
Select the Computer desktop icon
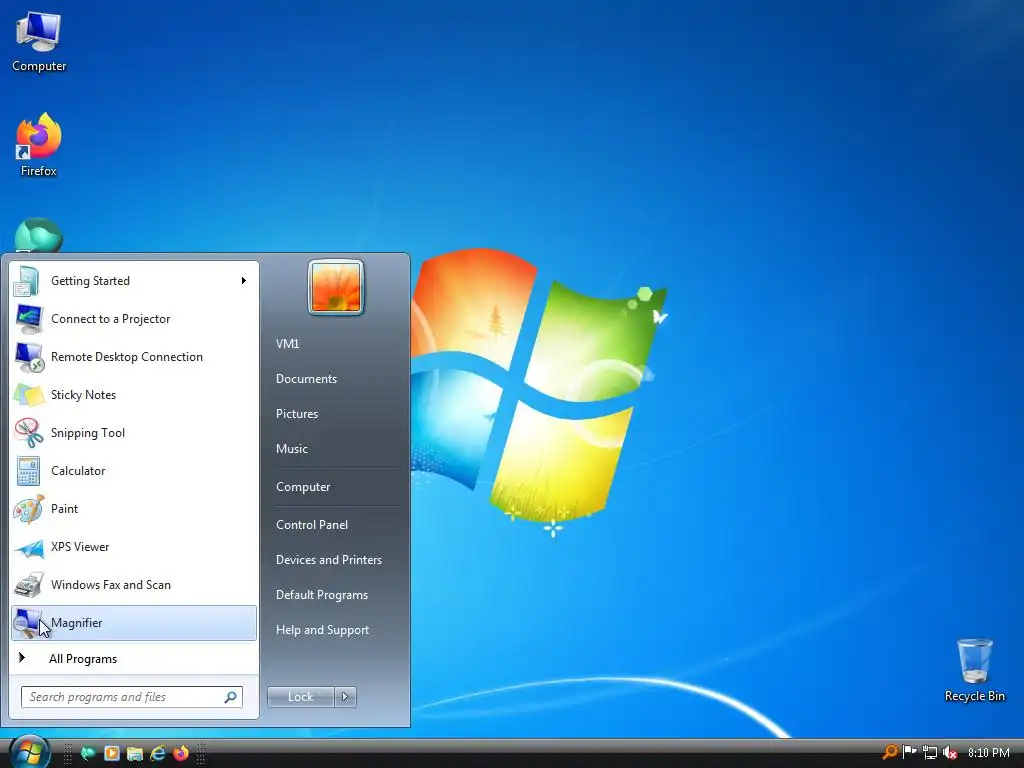coord(39,42)
